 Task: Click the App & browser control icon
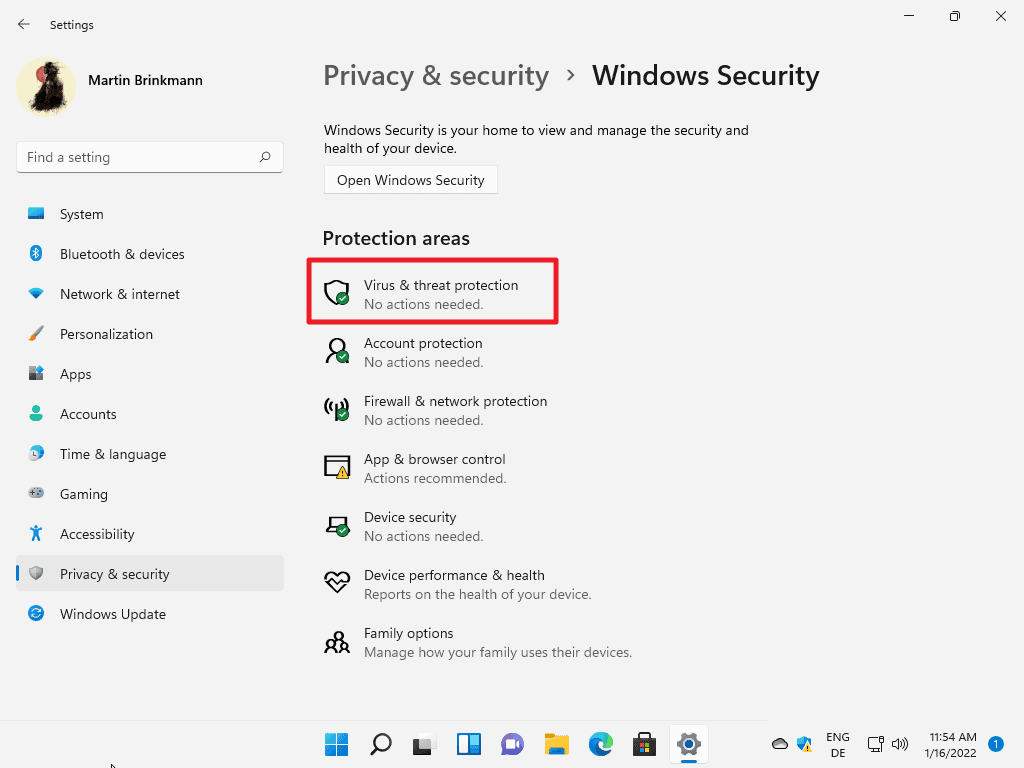pos(336,466)
